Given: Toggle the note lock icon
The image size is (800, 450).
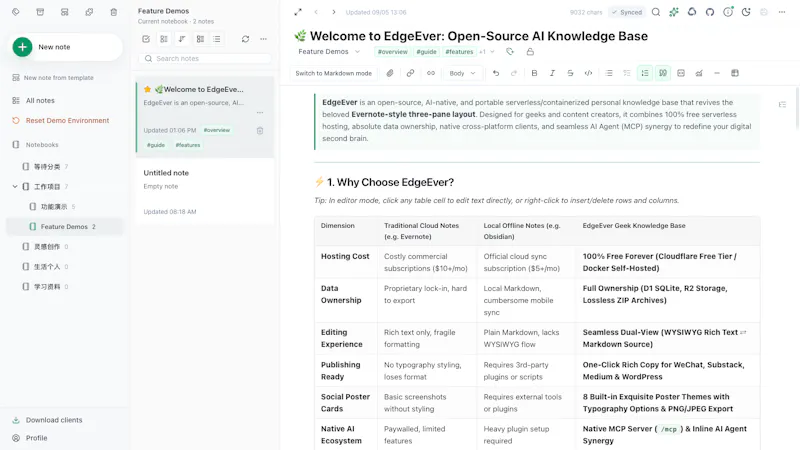Looking at the screenshot, I should pos(530,52).
